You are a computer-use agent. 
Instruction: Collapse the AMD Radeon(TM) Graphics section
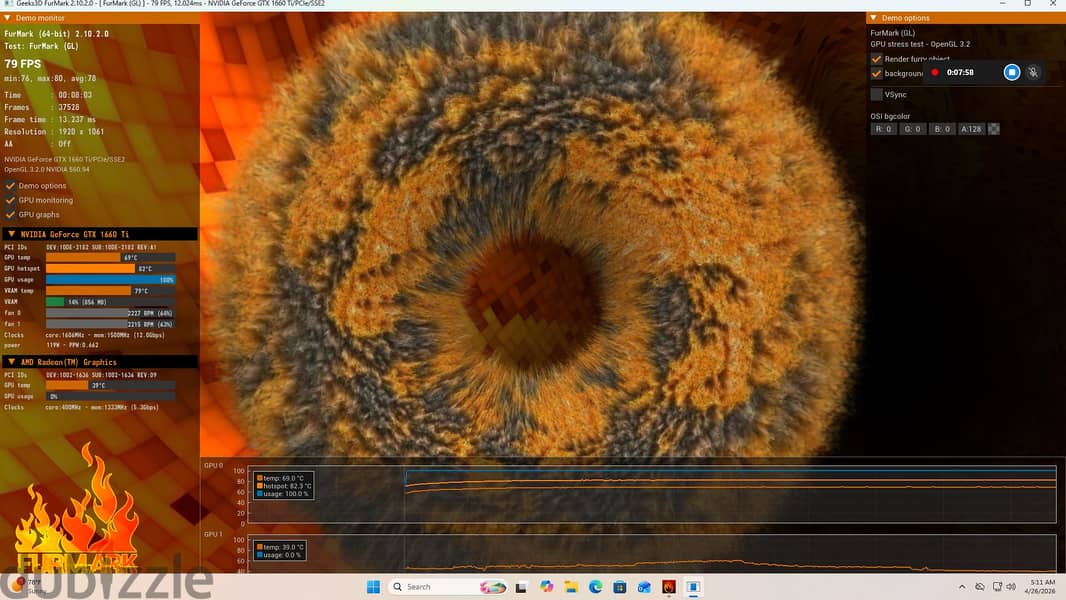click(12, 362)
